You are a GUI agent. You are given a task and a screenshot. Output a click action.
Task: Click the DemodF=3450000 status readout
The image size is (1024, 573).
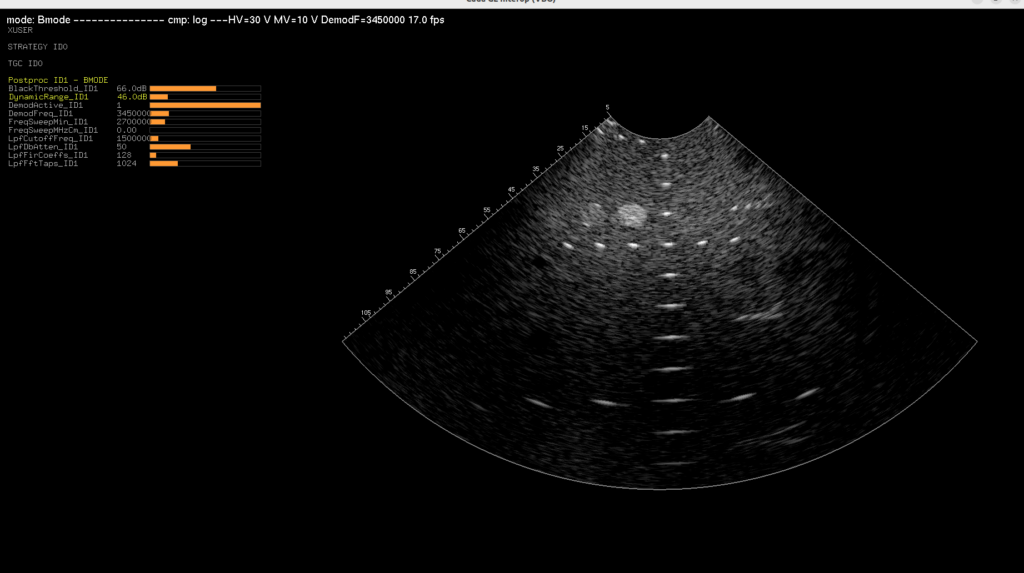coord(363,20)
